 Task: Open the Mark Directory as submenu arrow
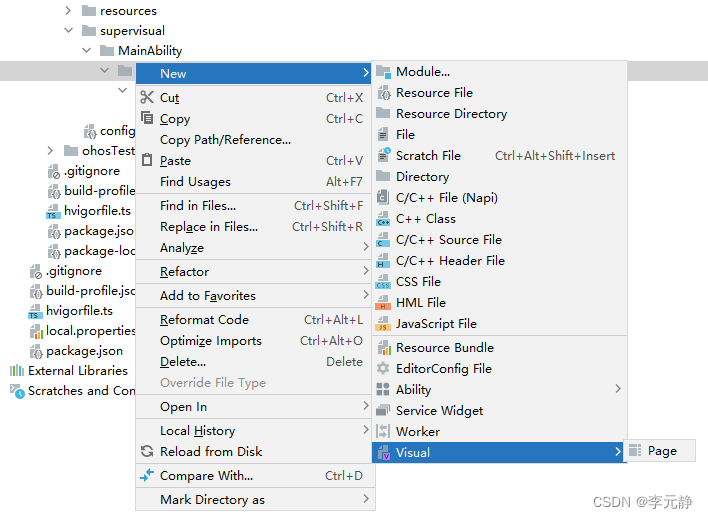tap(366, 499)
